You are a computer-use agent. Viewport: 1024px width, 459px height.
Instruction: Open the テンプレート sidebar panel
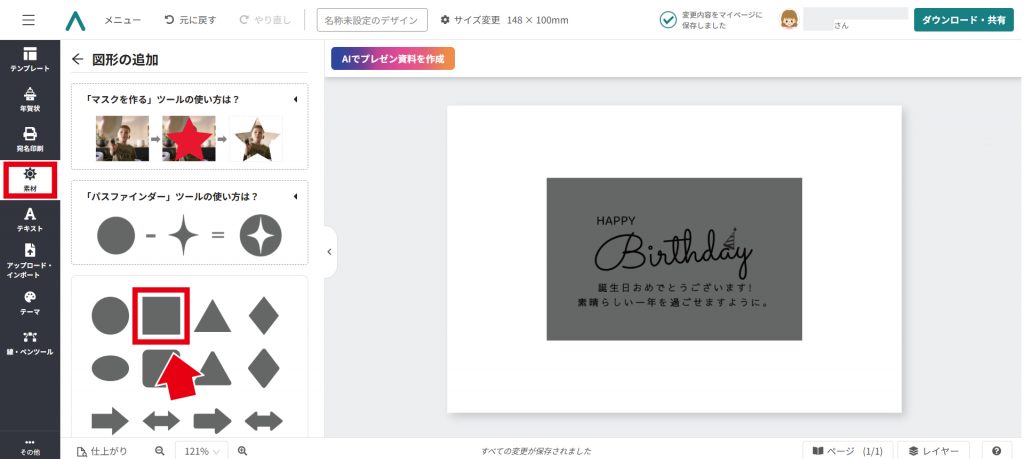[30, 59]
